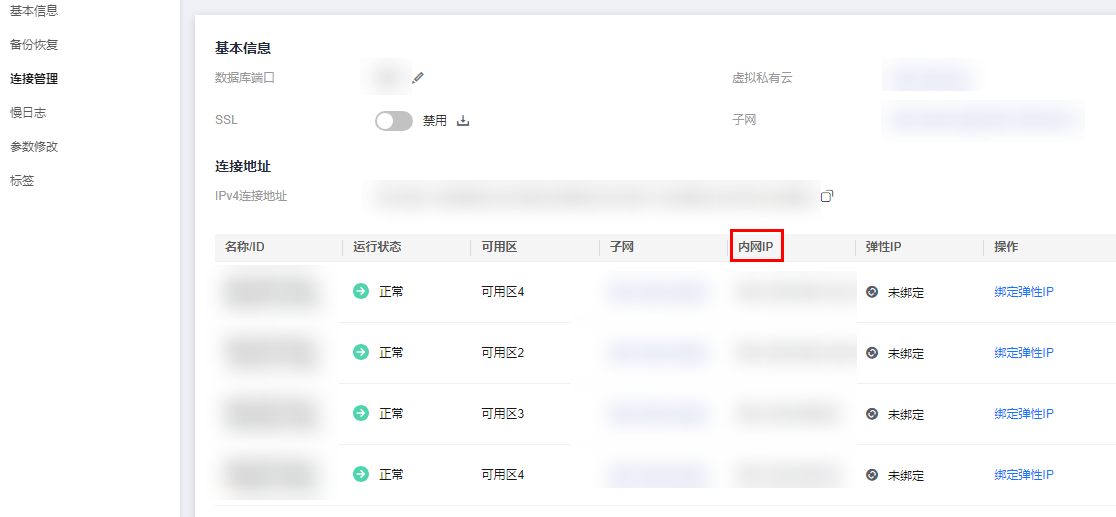Bind elastic IP for the 可用区3 node
The image size is (1116, 517).
1024,414
